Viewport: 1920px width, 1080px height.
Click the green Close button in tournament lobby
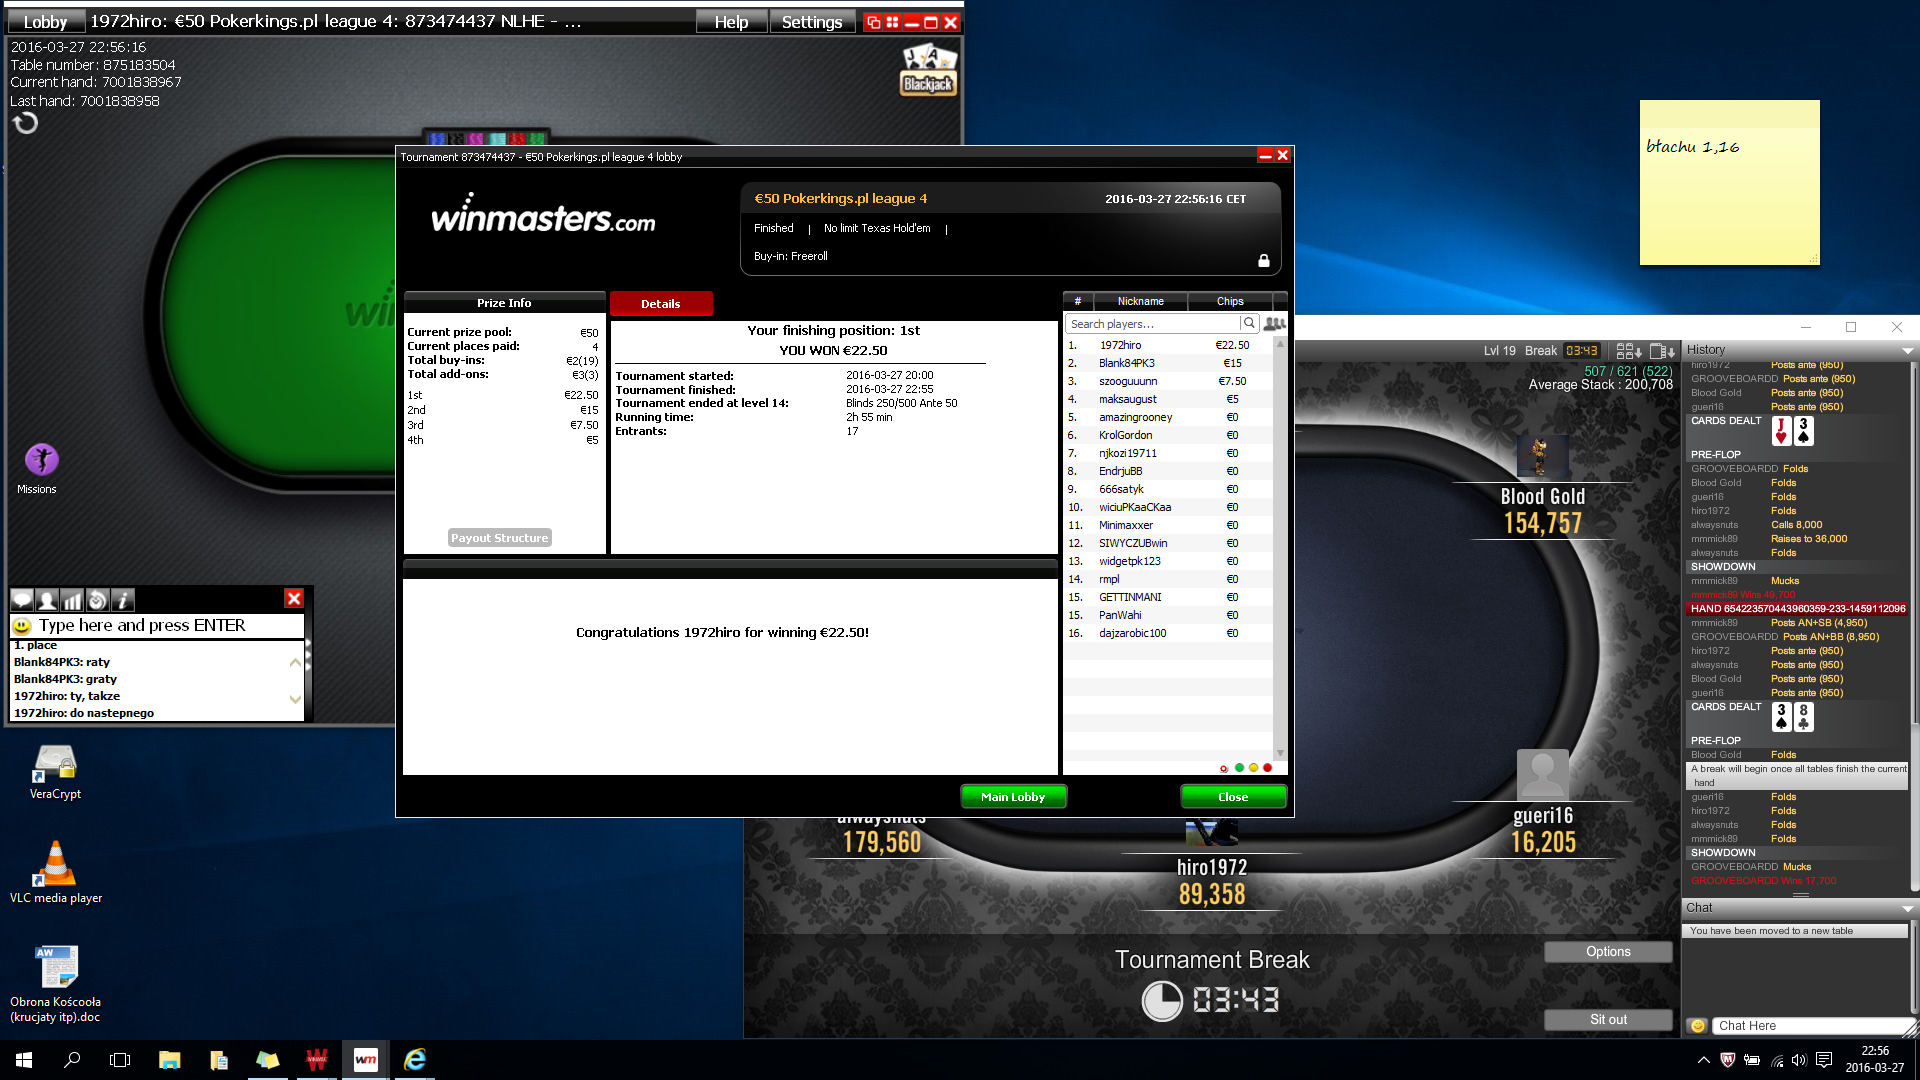(x=1233, y=797)
